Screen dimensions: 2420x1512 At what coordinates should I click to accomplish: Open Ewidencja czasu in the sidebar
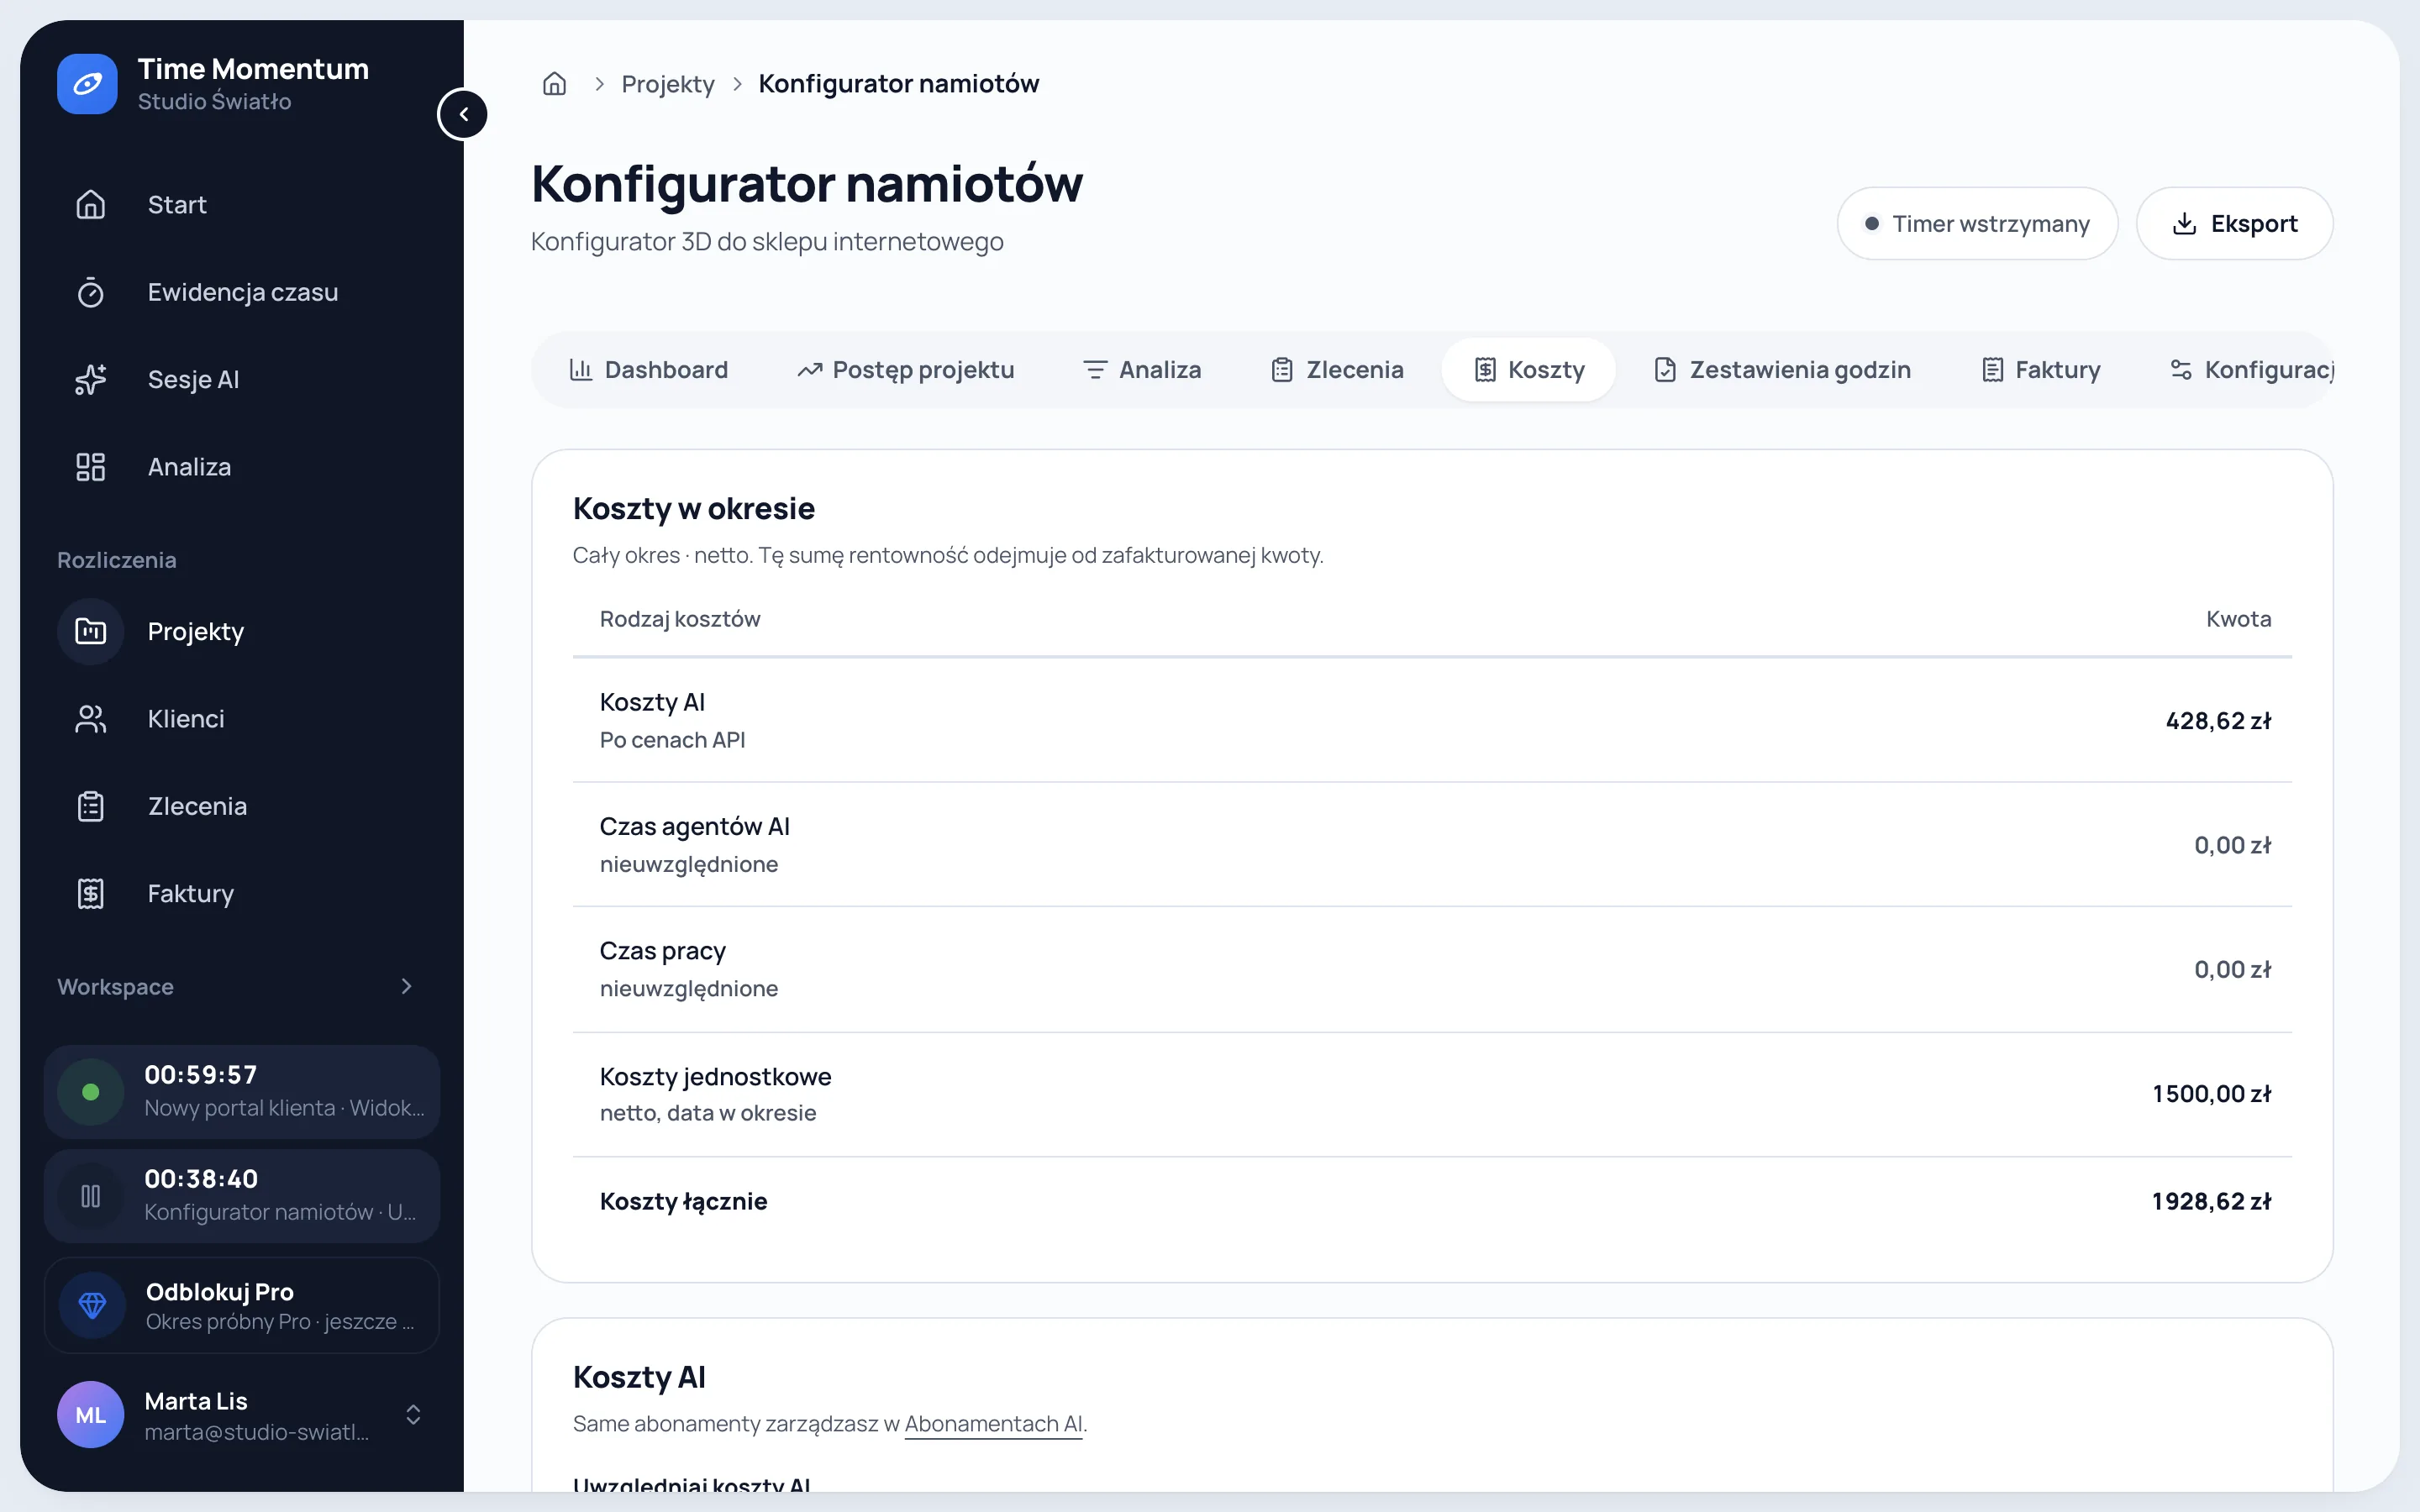242,292
